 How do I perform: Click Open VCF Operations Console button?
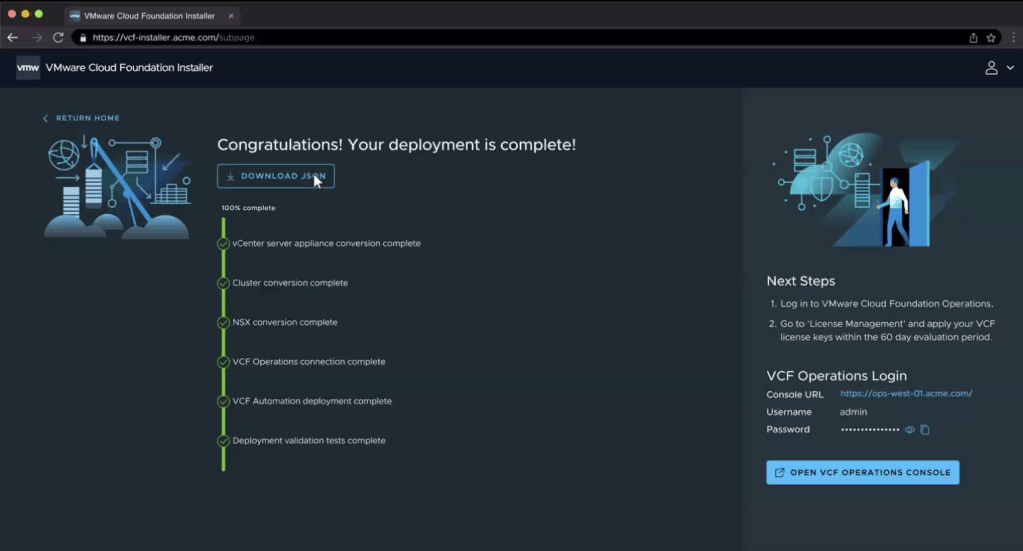(862, 472)
